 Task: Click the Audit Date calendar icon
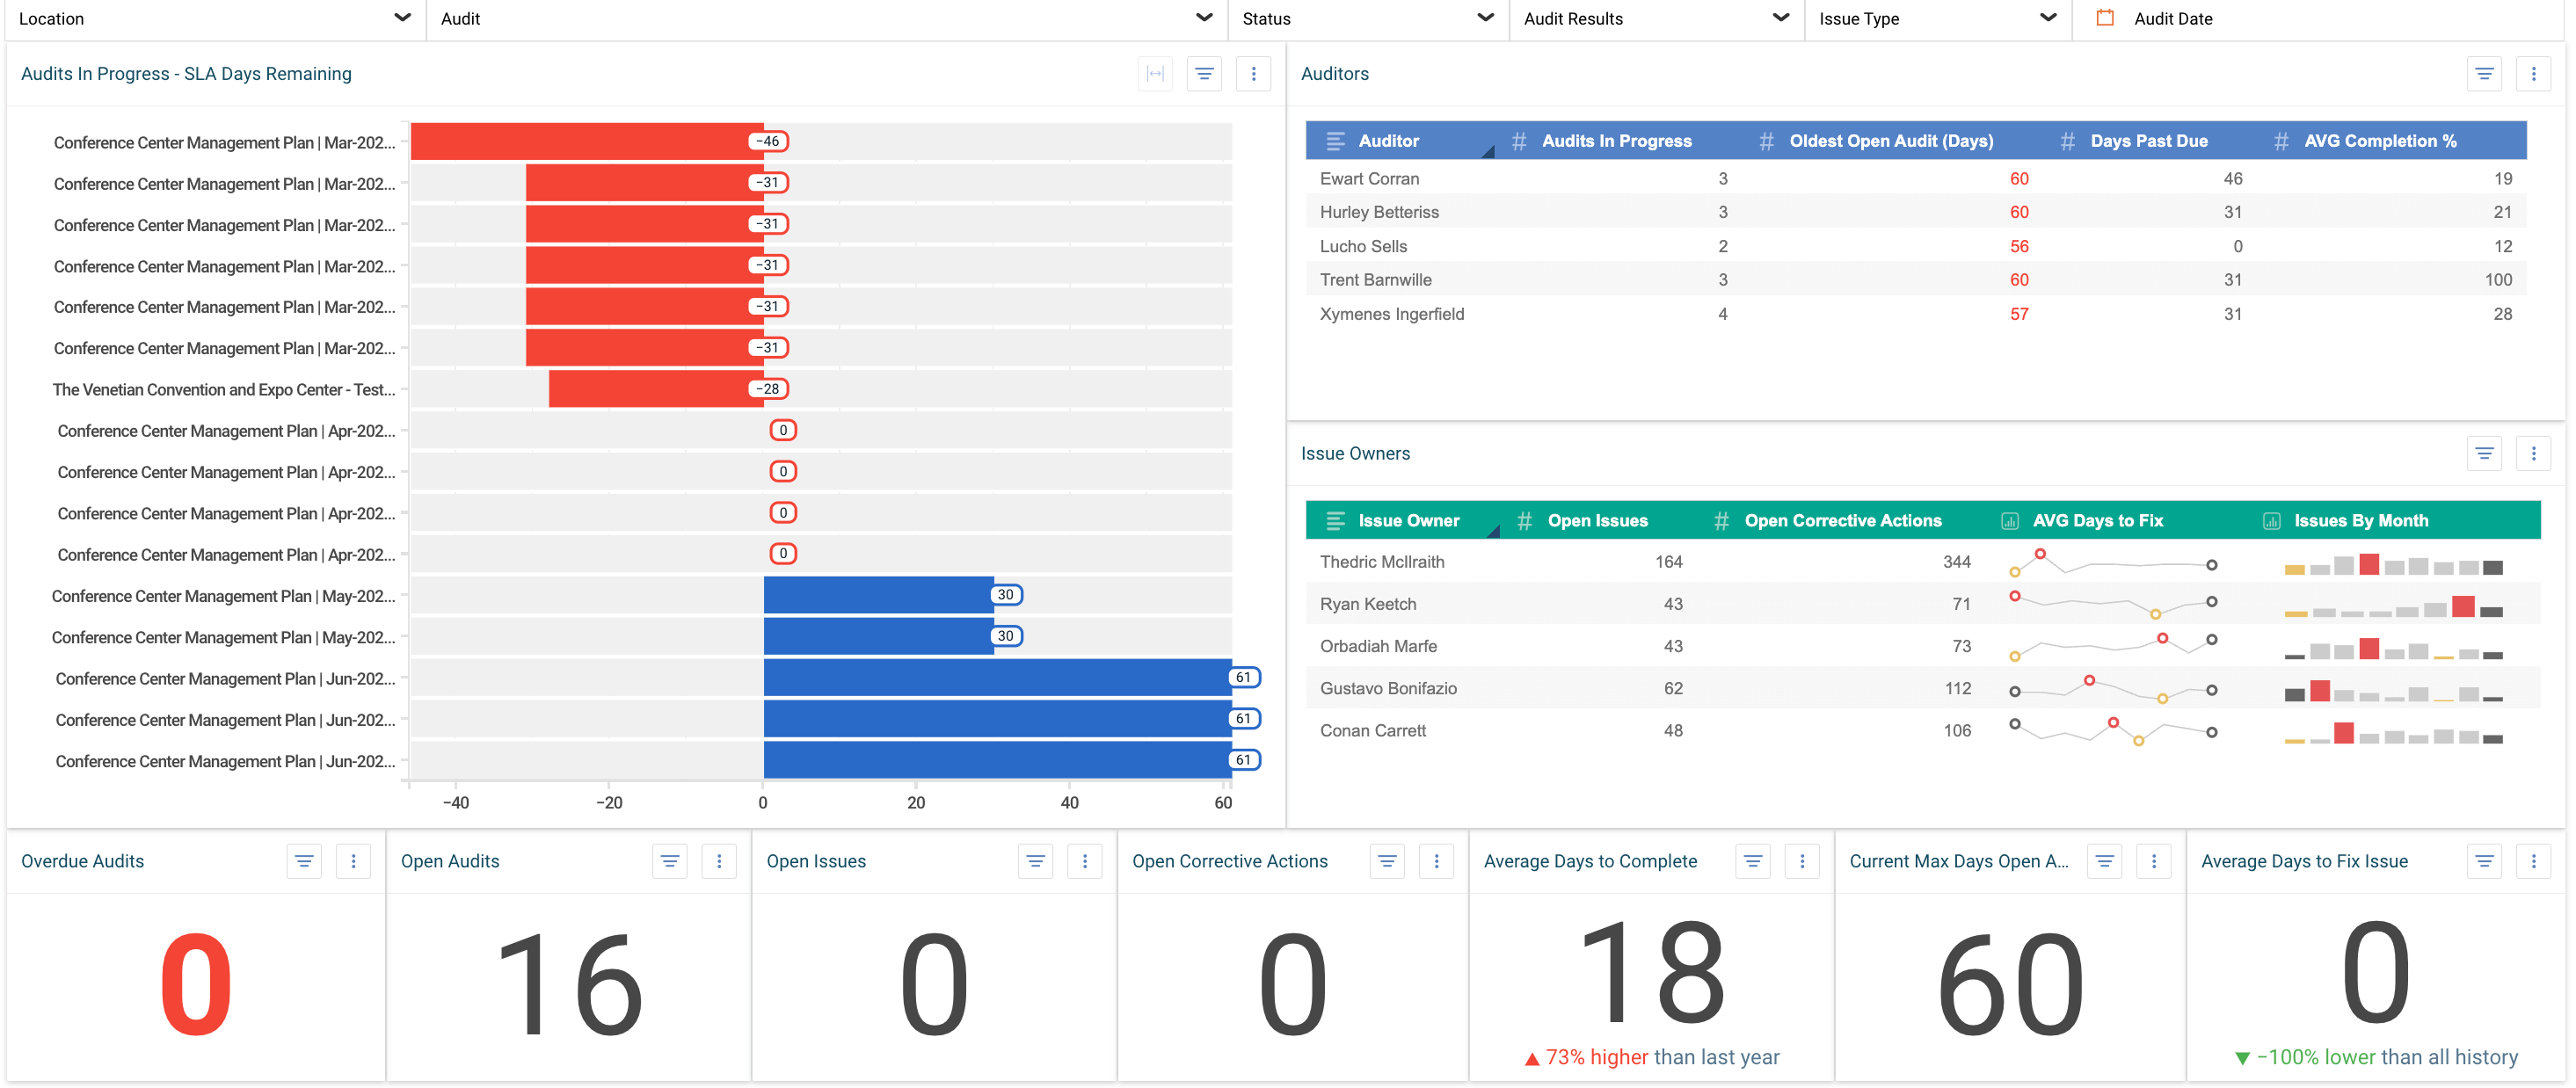click(2105, 18)
